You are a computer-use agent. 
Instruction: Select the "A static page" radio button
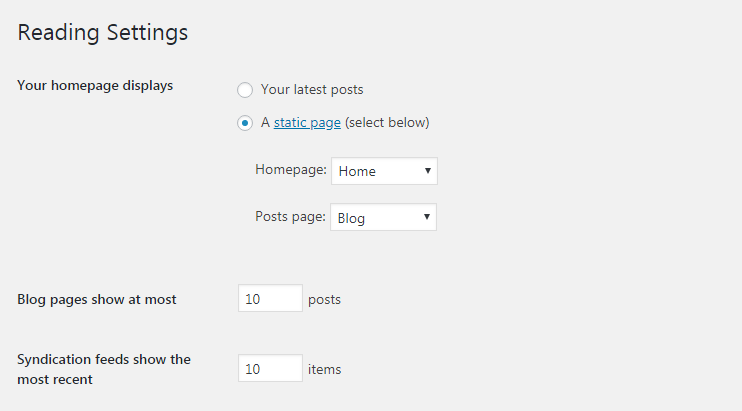pyautogui.click(x=245, y=123)
